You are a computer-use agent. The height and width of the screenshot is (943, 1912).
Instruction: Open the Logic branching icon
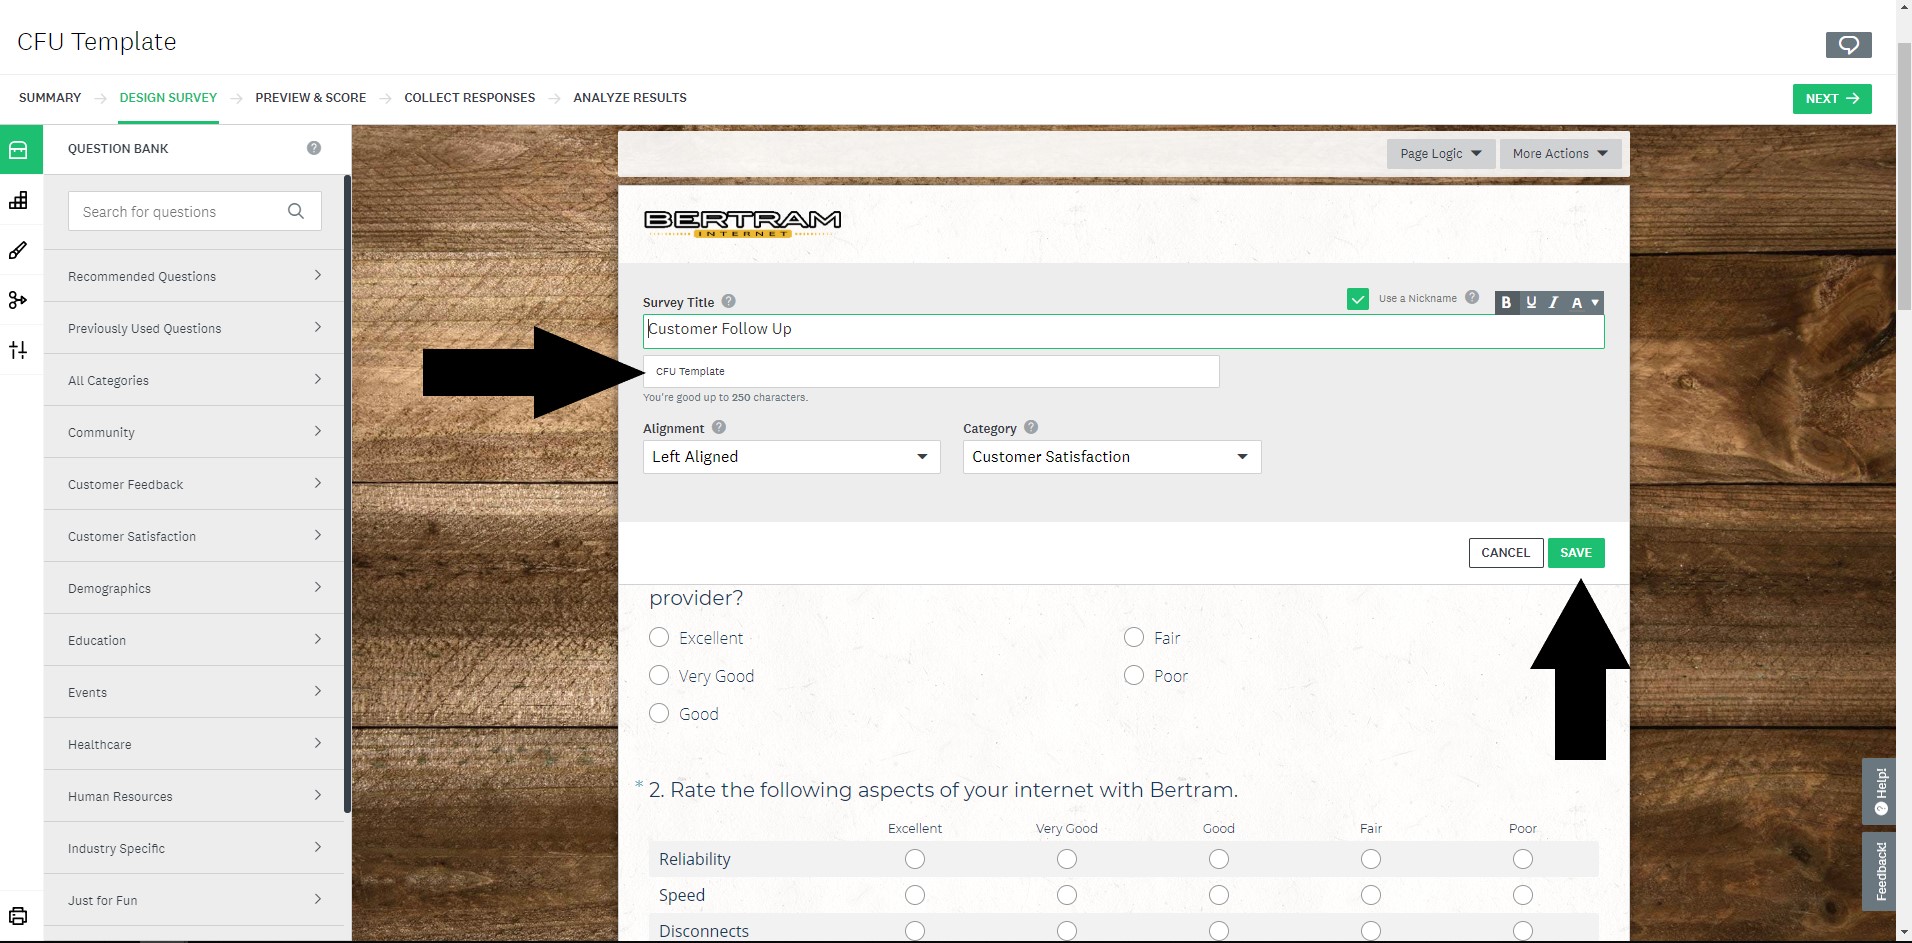pyautogui.click(x=18, y=300)
